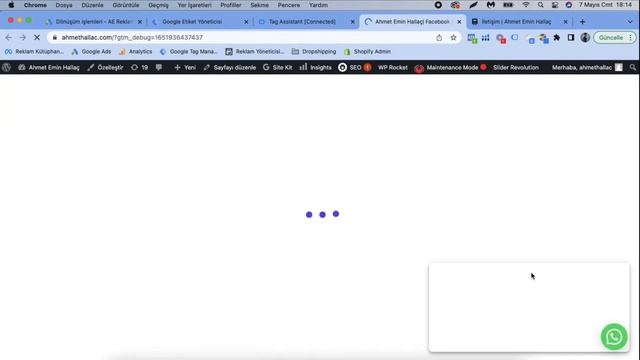The width and height of the screenshot is (640, 360).
Task: Open the Extensions puzzle icon
Action: 557,38
